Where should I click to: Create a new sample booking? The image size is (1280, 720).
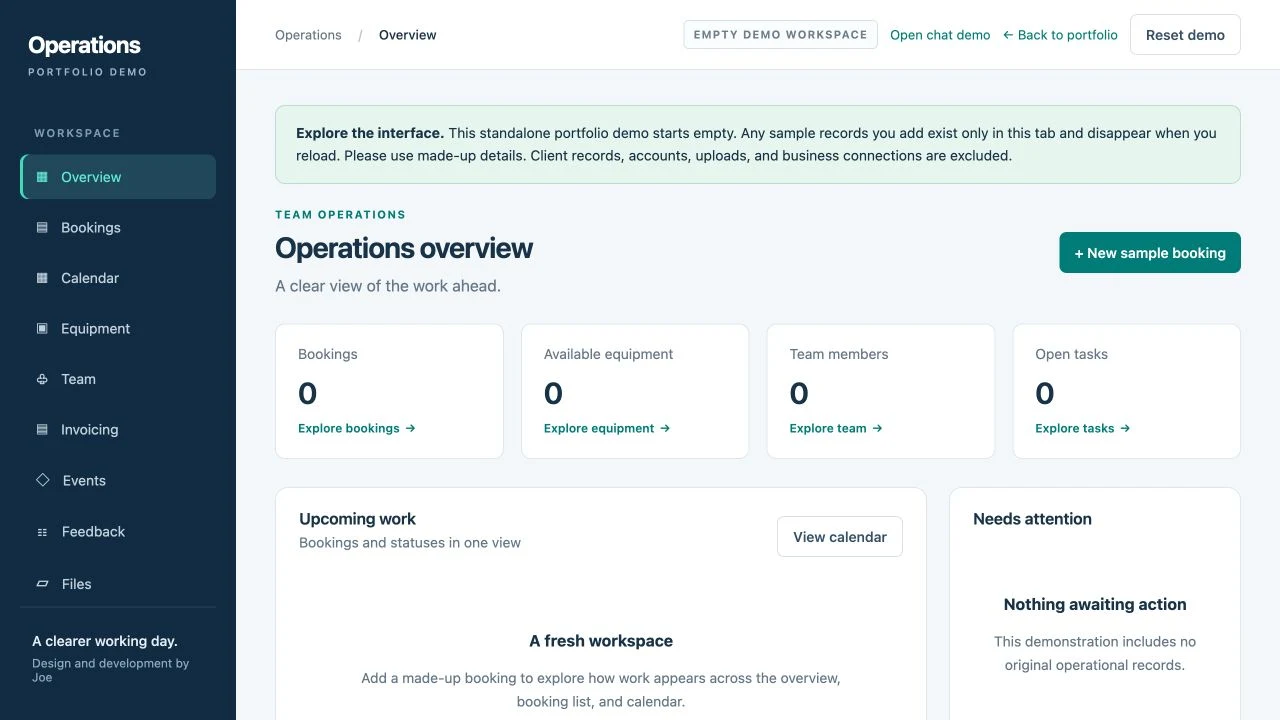pos(1150,253)
